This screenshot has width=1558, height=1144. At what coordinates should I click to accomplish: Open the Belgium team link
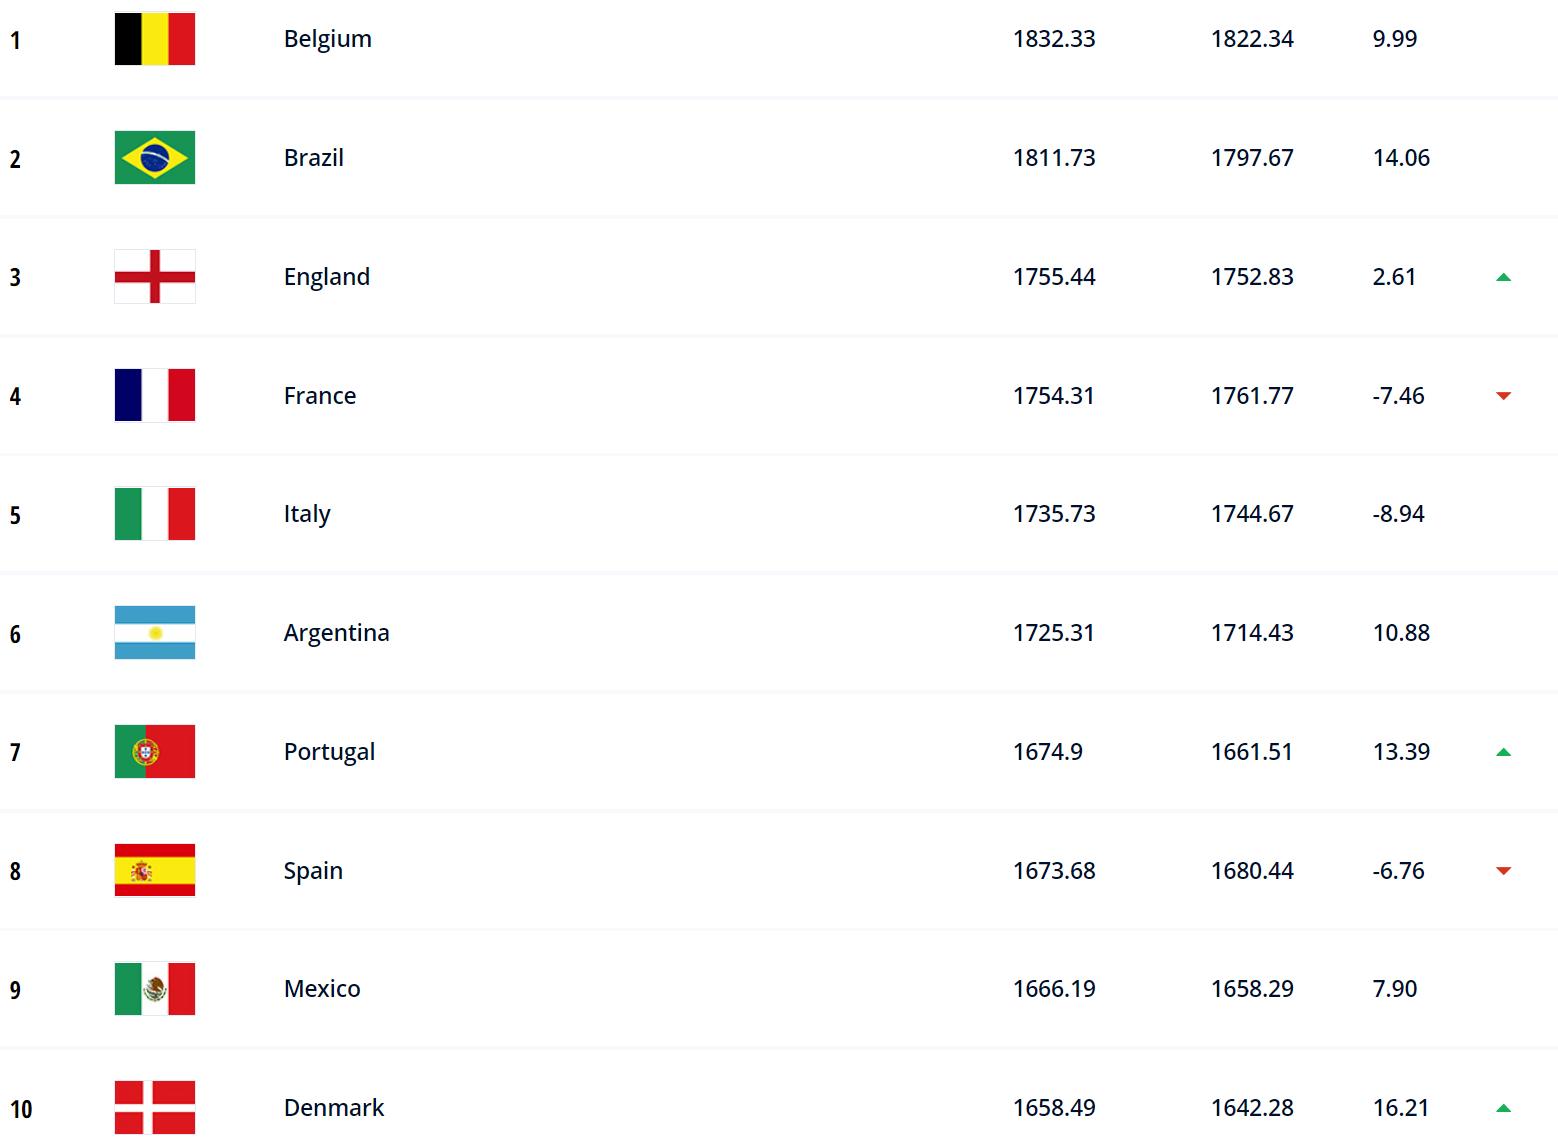[328, 39]
